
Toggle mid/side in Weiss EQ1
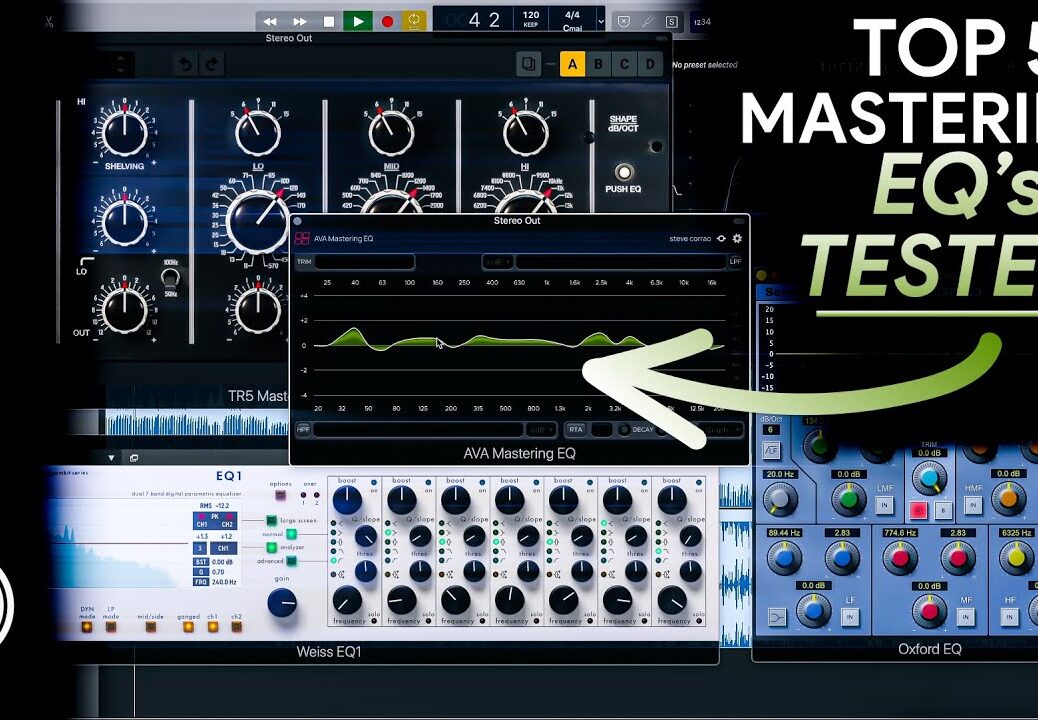pyautogui.click(x=150, y=626)
